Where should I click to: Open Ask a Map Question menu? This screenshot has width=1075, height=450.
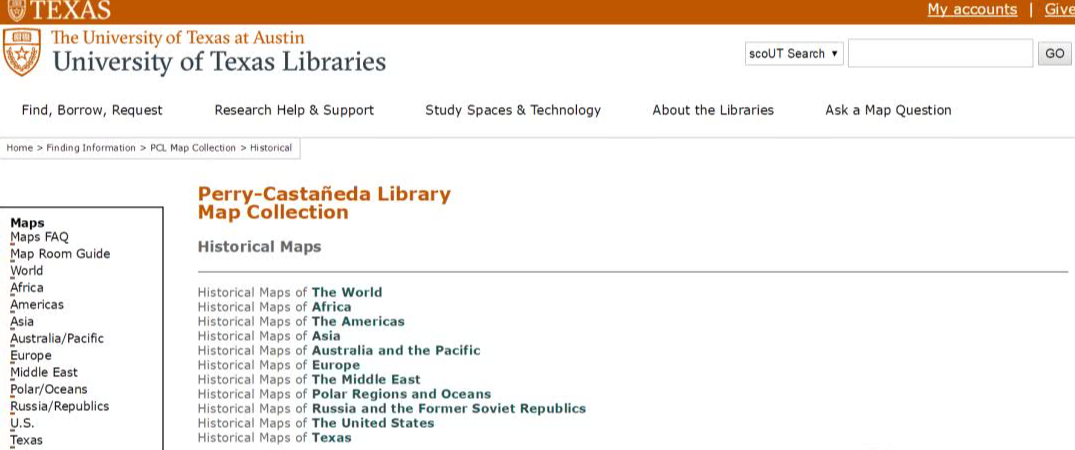pyautogui.click(x=889, y=110)
